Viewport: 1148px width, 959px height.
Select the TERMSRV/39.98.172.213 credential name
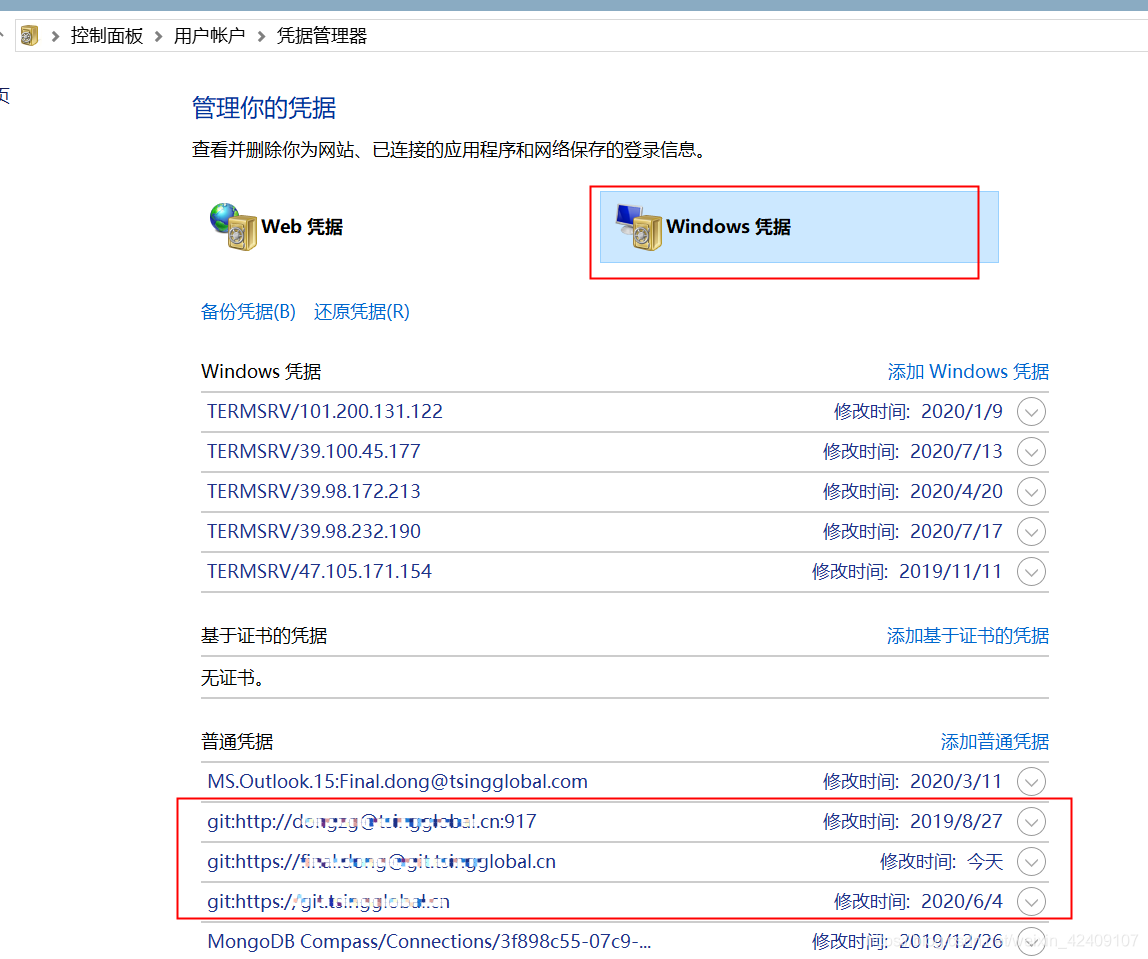point(313,491)
